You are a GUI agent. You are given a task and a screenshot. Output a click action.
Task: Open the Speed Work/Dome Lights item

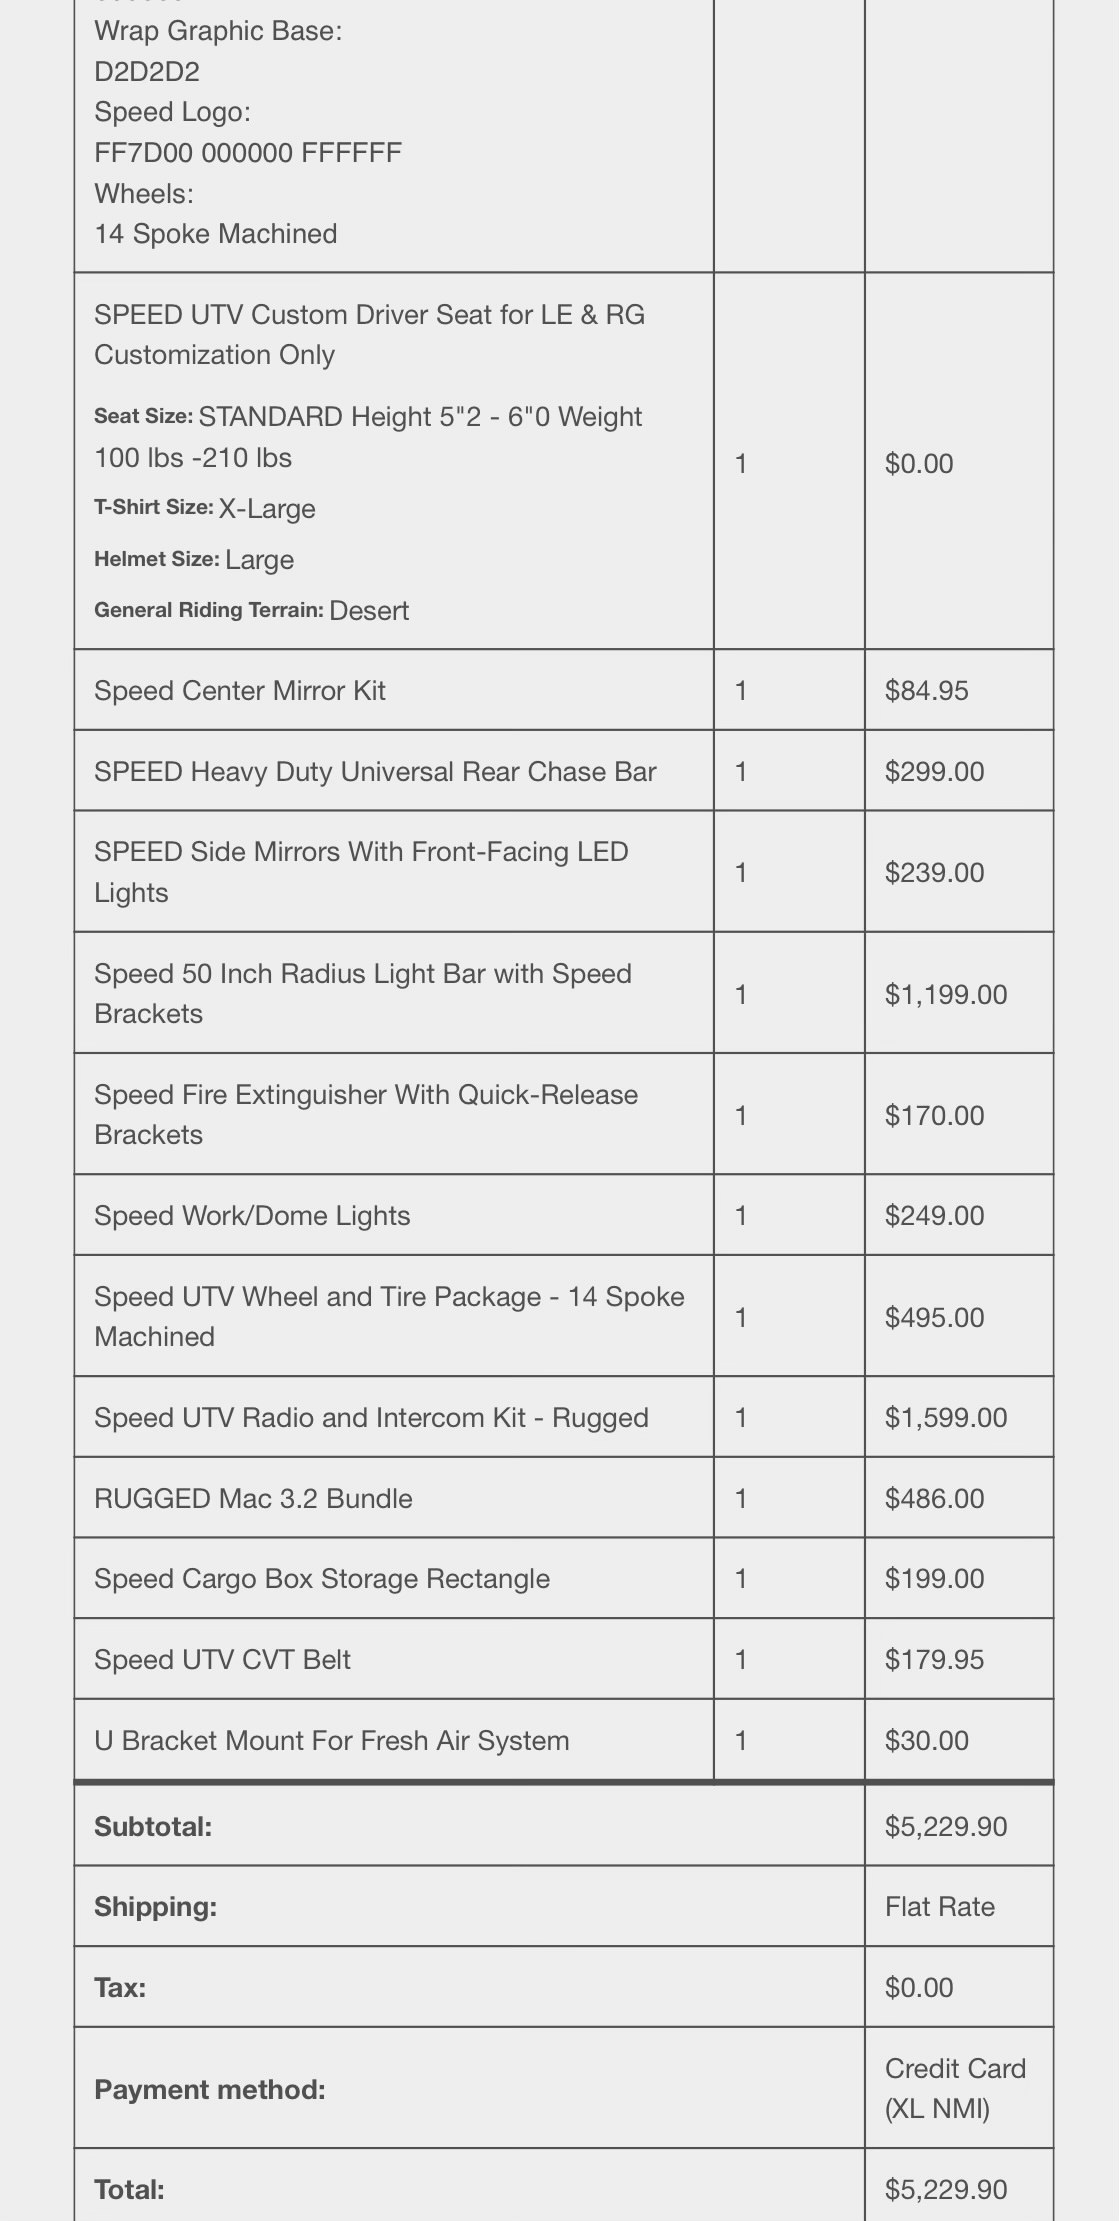pyautogui.click(x=252, y=1216)
